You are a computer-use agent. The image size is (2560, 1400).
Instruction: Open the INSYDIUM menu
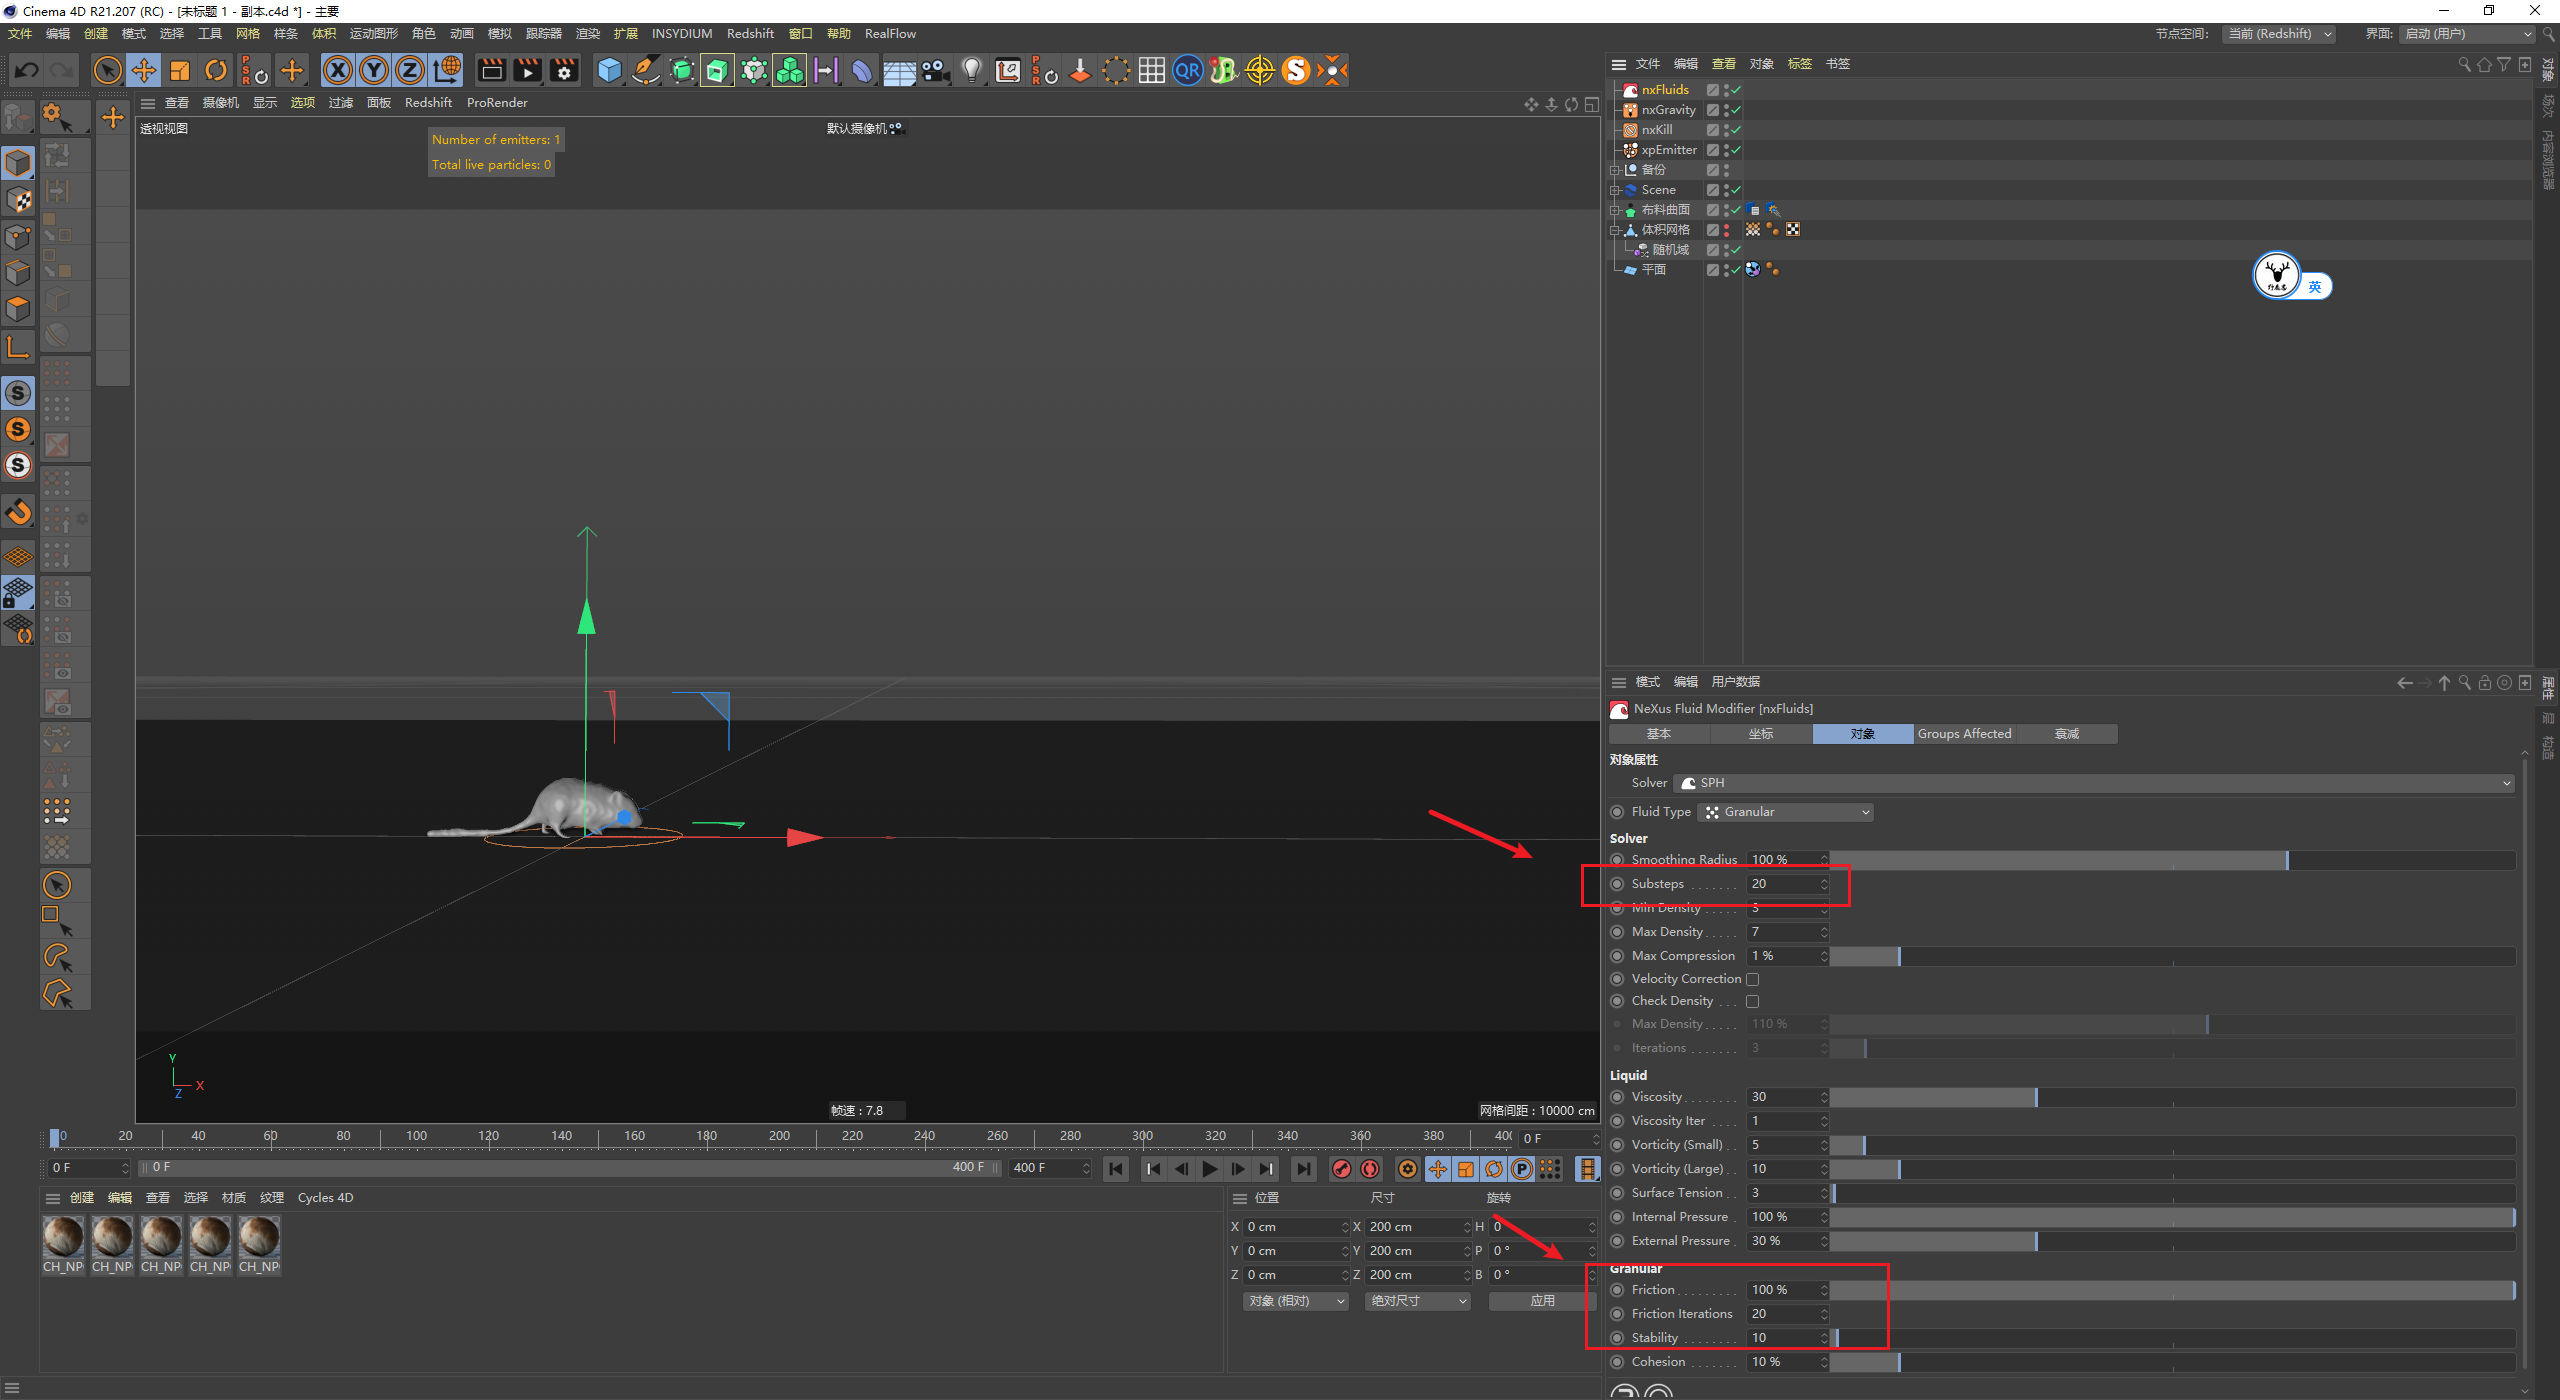click(x=681, y=33)
